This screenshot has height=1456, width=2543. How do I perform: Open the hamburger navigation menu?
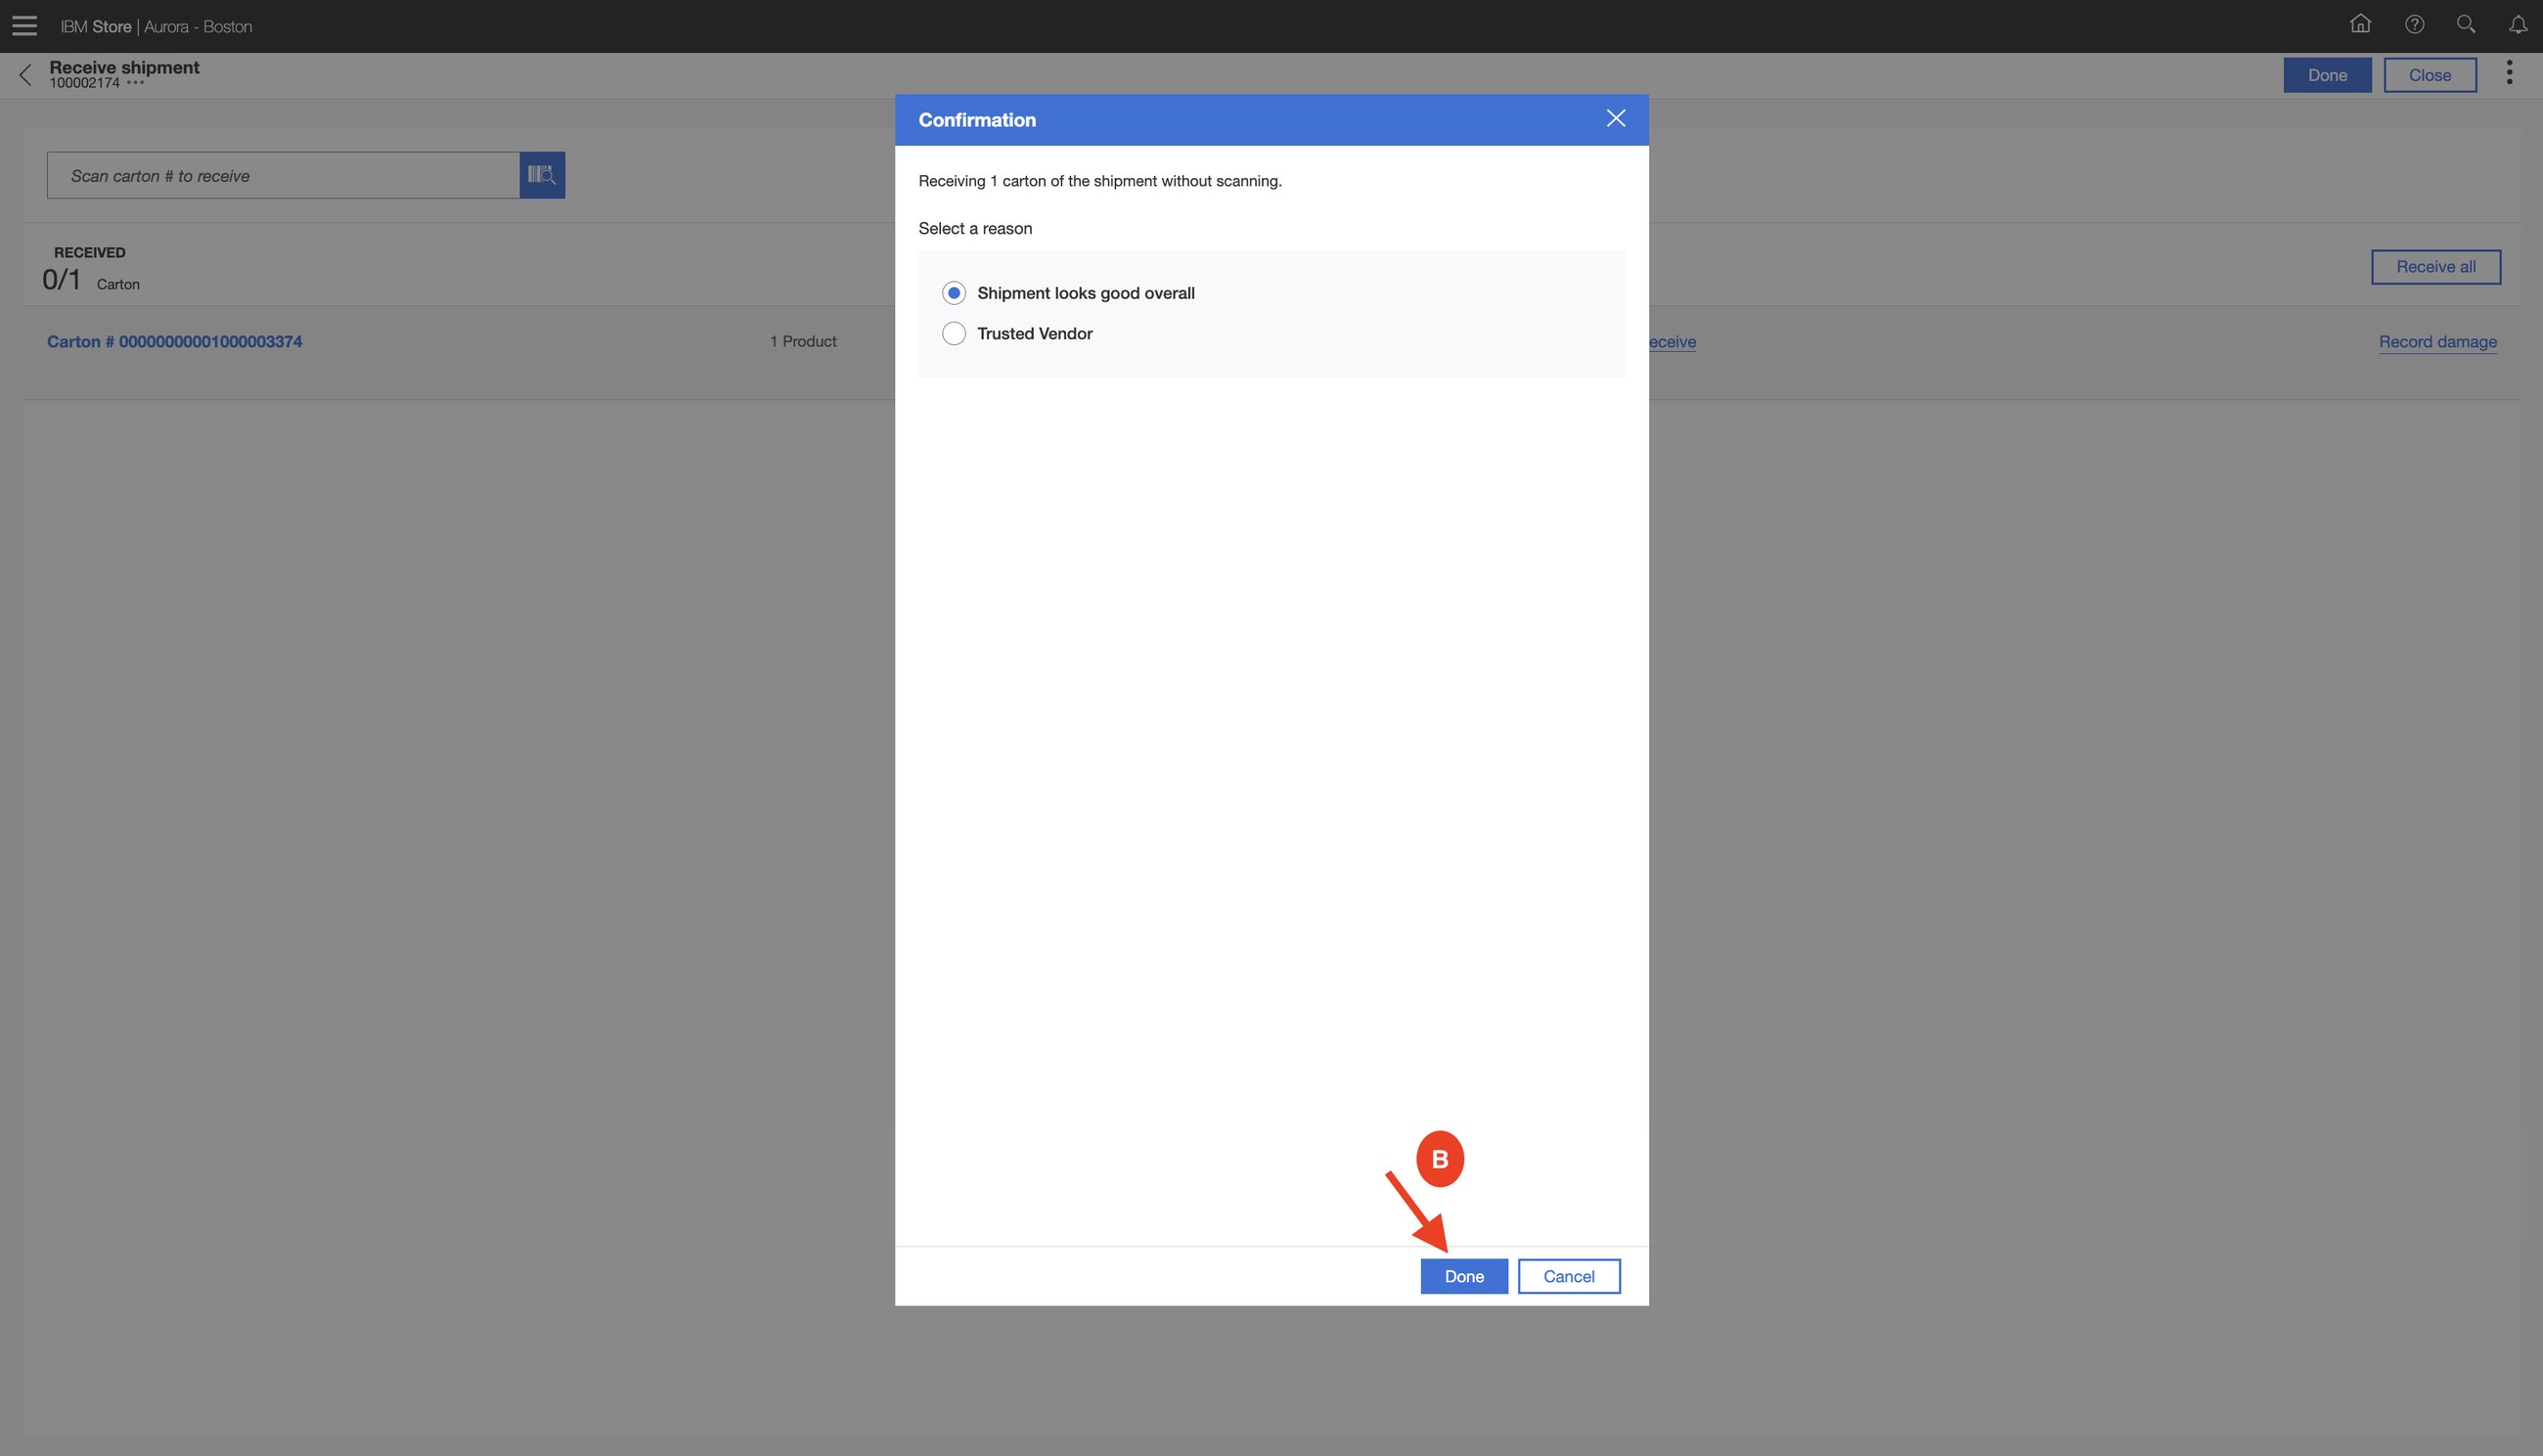click(24, 26)
